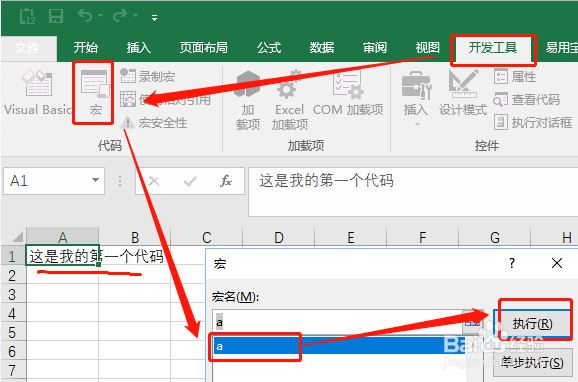578x382 pixels.
Task: Open Excel 加载项 manager
Action: 289,100
